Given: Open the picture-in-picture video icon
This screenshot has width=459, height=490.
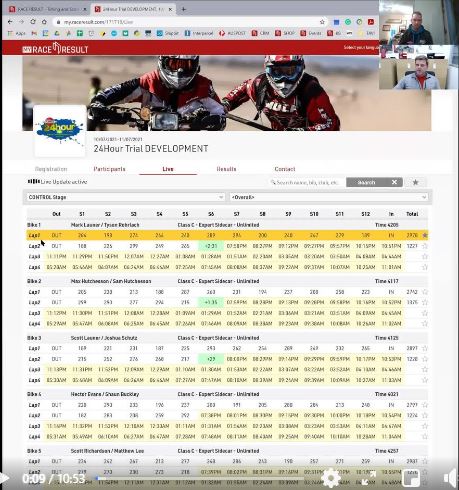Looking at the screenshot, I should coord(411,478).
